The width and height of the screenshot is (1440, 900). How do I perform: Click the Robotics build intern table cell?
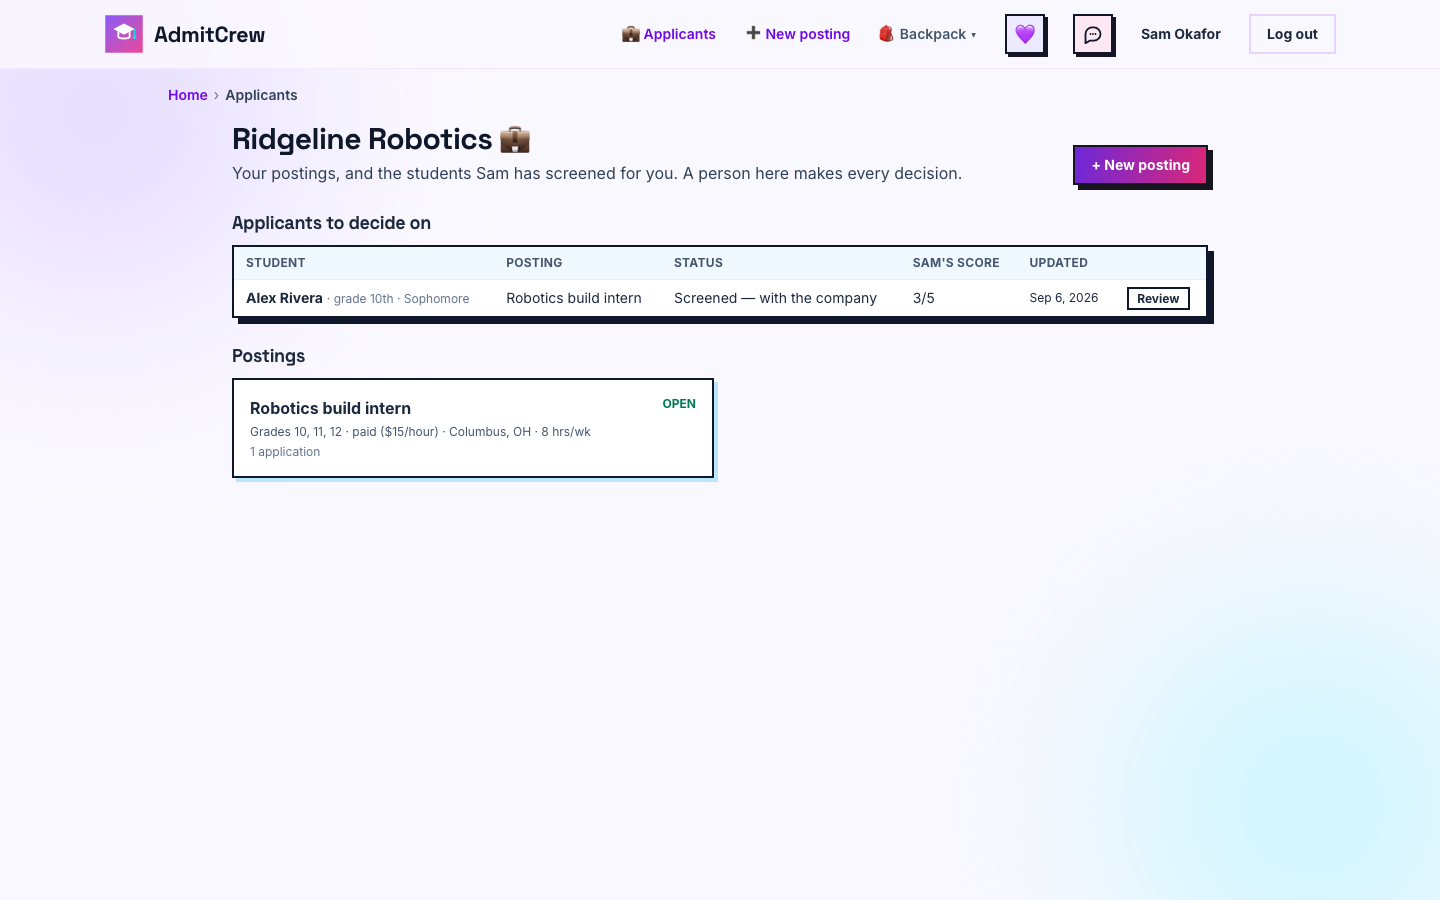(x=574, y=298)
